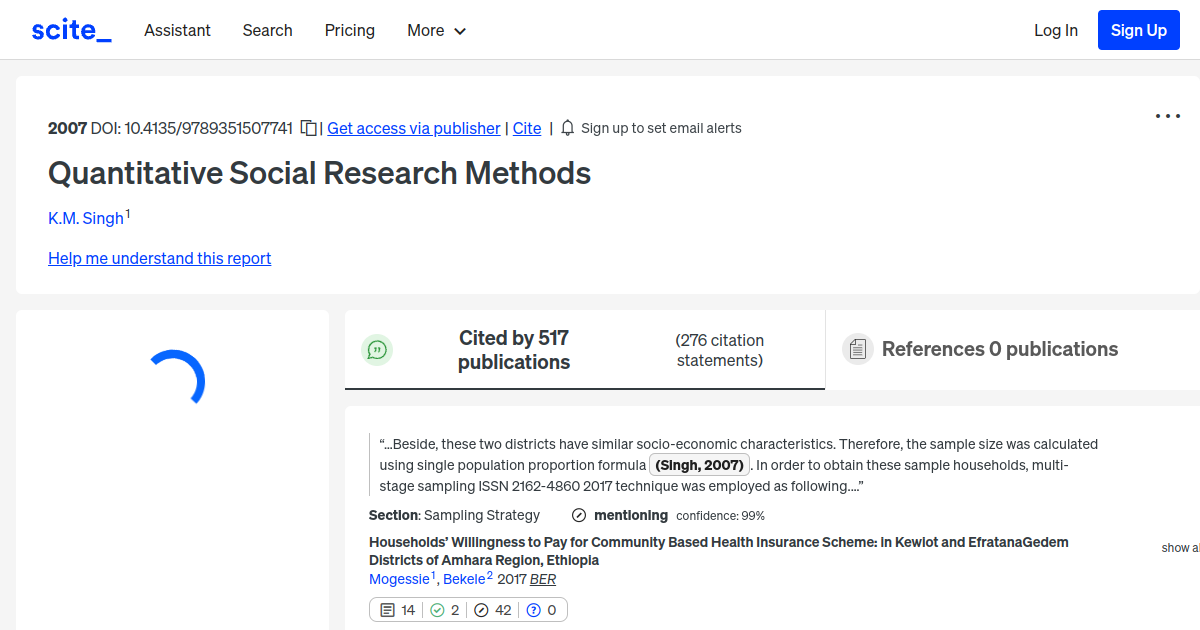Click the blue contrasting question-mark icon showing 0
Screen dimensions: 1200x630
(x=533, y=609)
